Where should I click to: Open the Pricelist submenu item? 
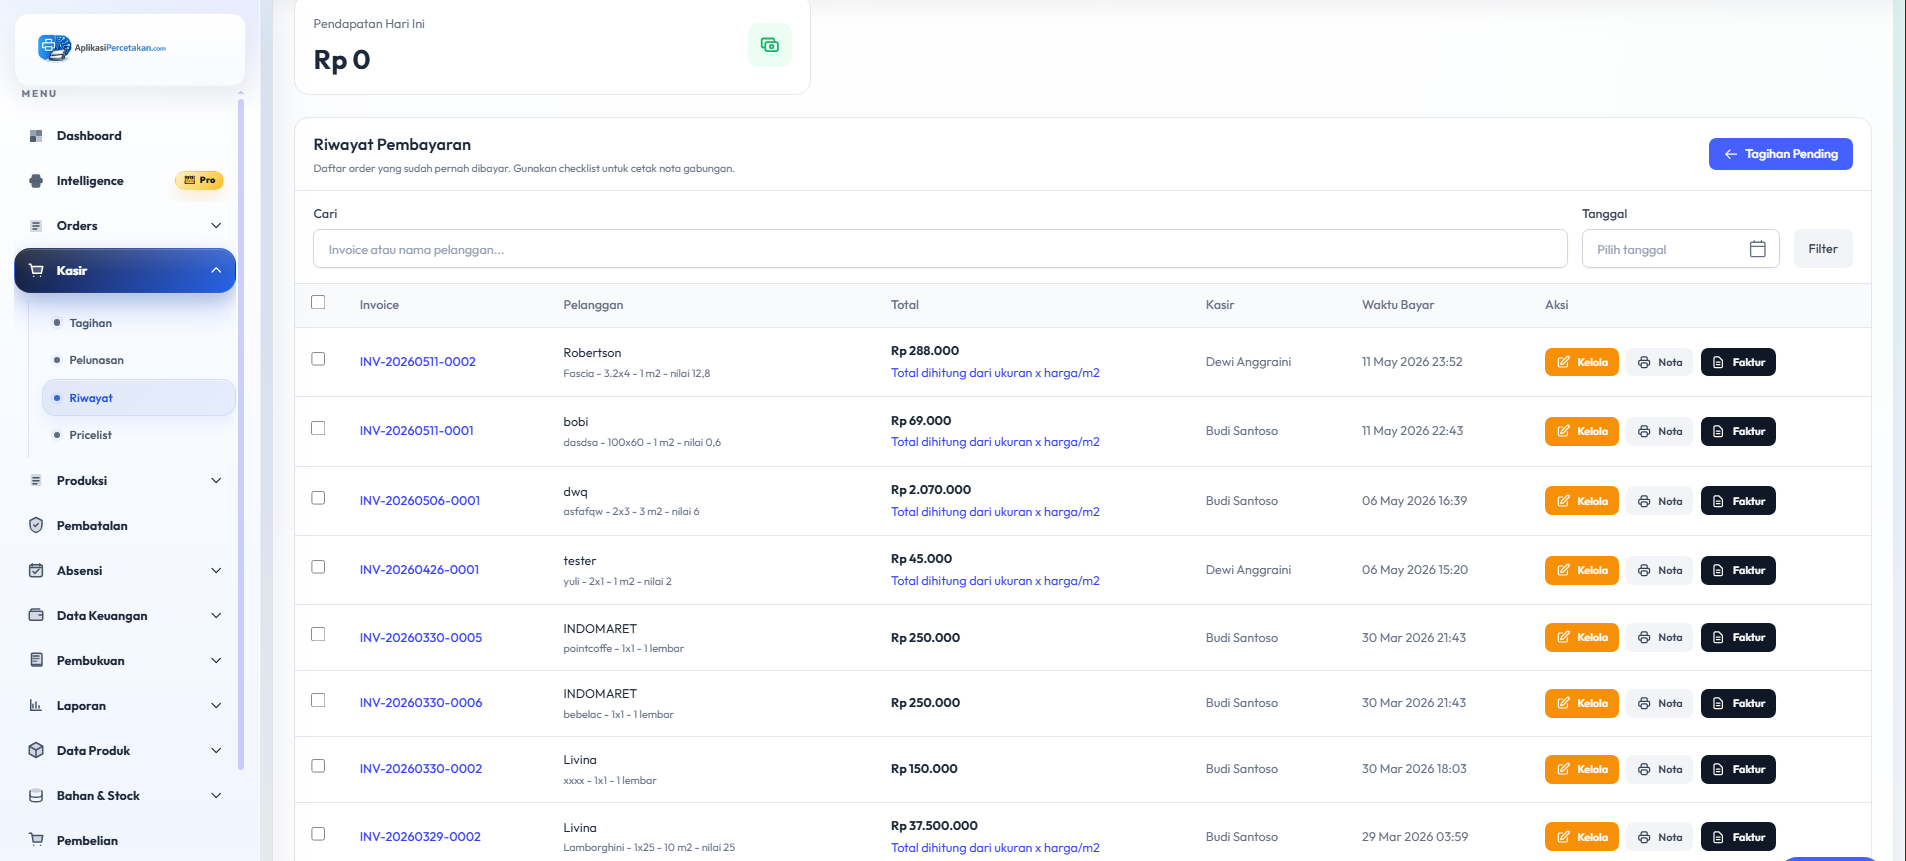click(x=138, y=435)
